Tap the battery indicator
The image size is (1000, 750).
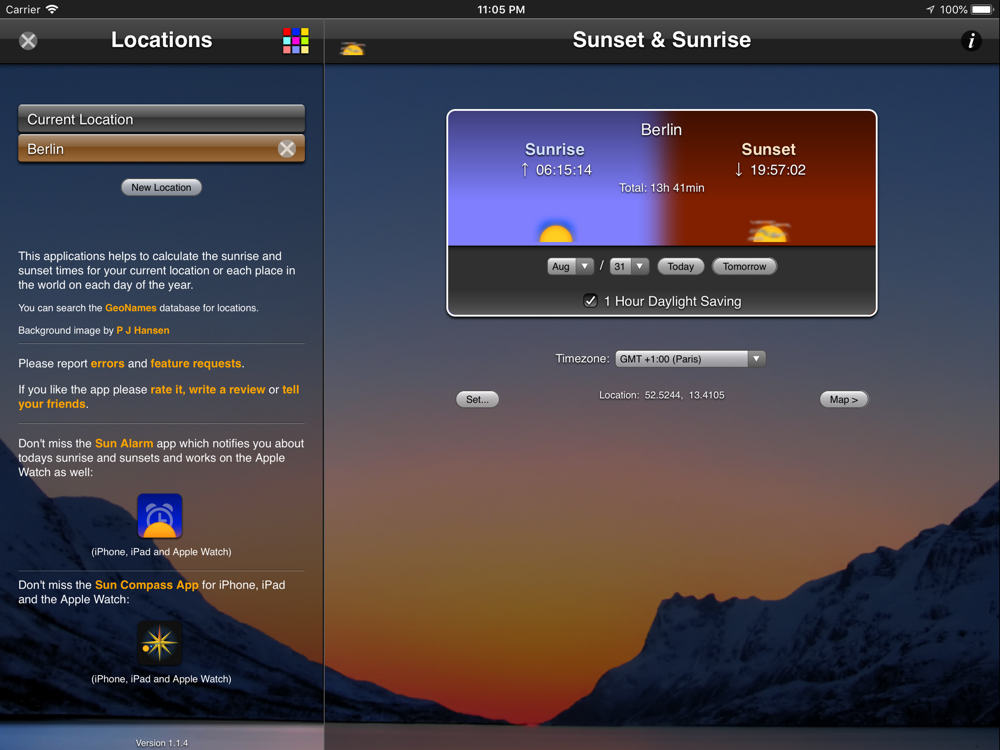click(983, 10)
